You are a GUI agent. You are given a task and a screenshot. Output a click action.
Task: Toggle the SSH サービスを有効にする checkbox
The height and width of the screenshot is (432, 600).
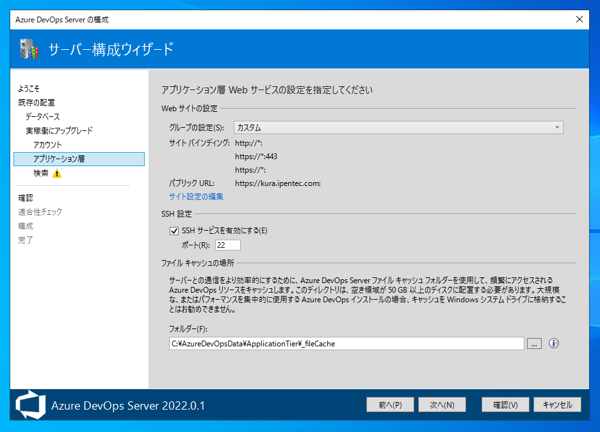click(x=174, y=231)
